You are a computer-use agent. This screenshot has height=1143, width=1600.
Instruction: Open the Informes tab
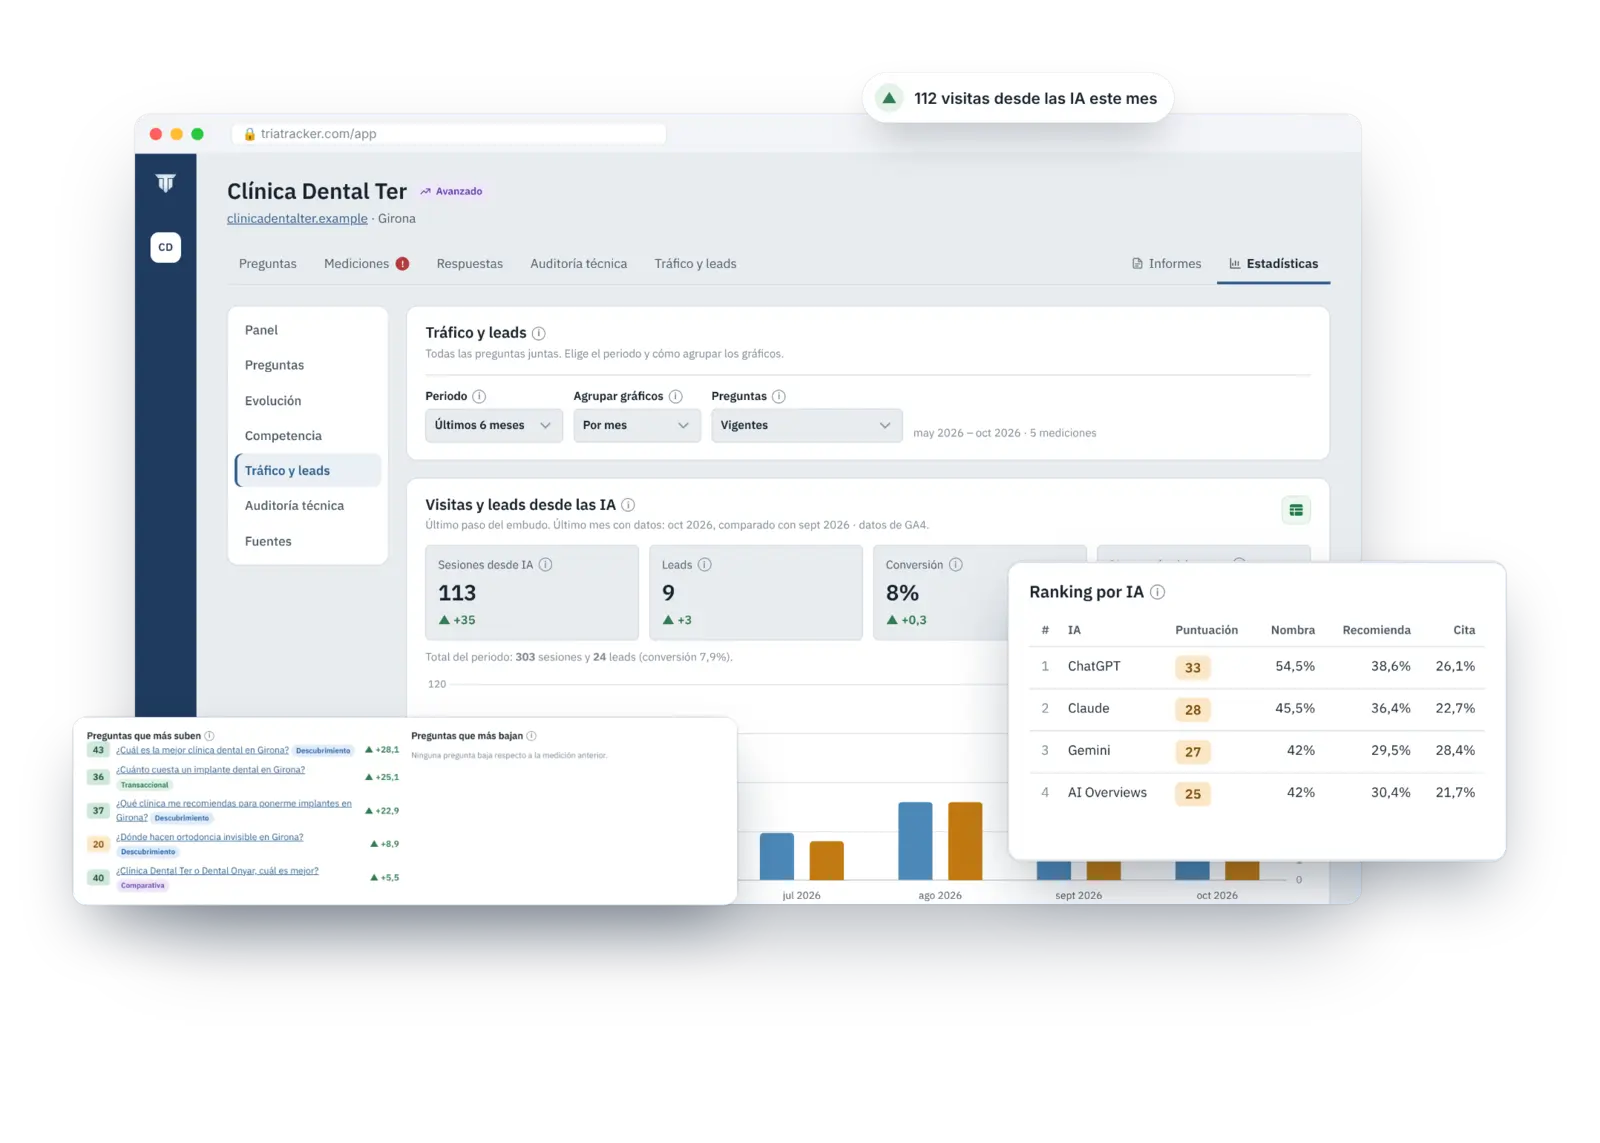point(1166,264)
